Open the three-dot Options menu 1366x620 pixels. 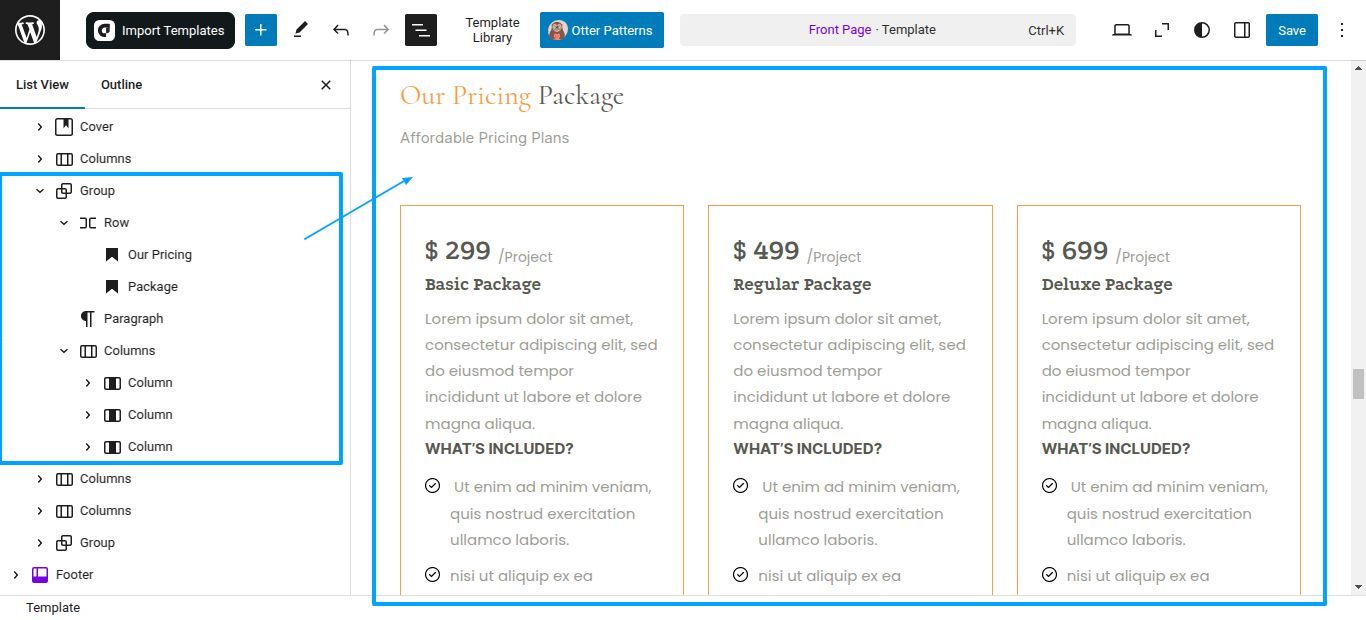(1342, 30)
